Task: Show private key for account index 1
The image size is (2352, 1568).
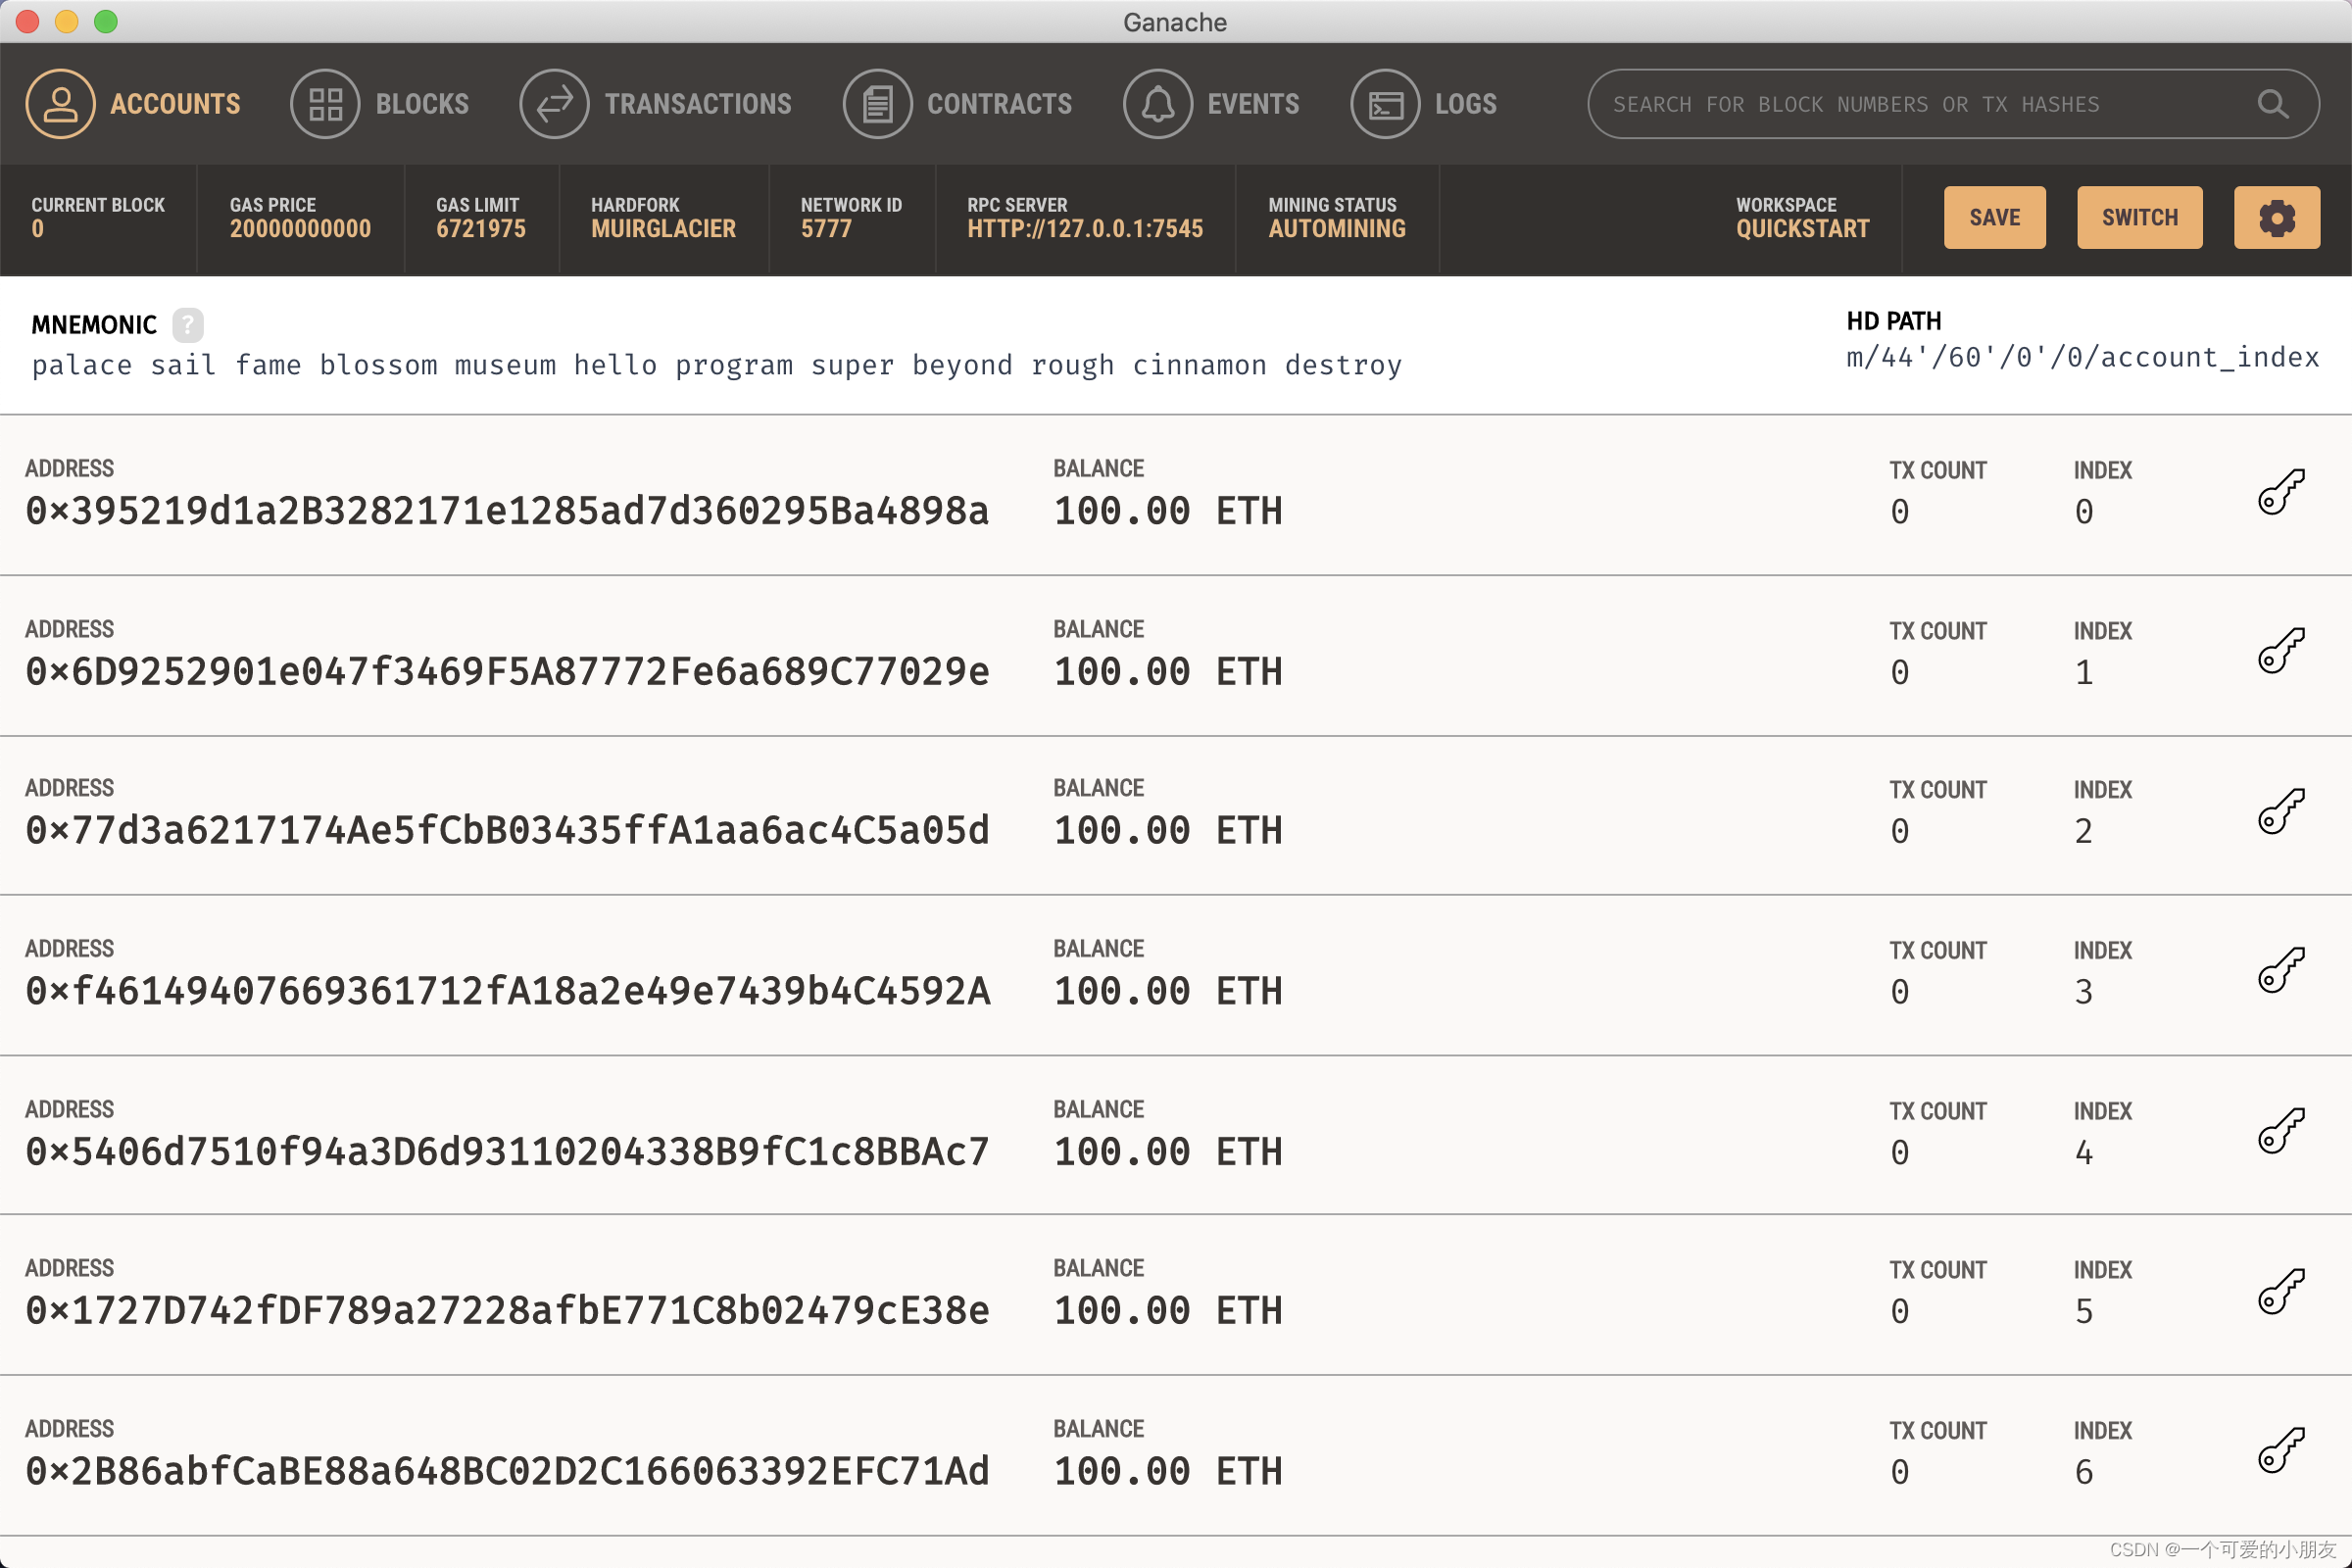Action: (x=2281, y=651)
